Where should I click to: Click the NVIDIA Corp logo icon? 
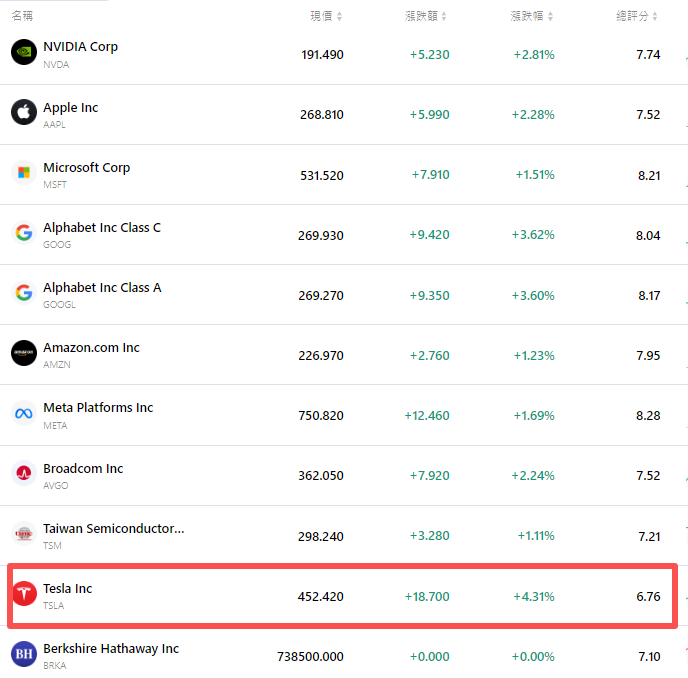[x=24, y=52]
